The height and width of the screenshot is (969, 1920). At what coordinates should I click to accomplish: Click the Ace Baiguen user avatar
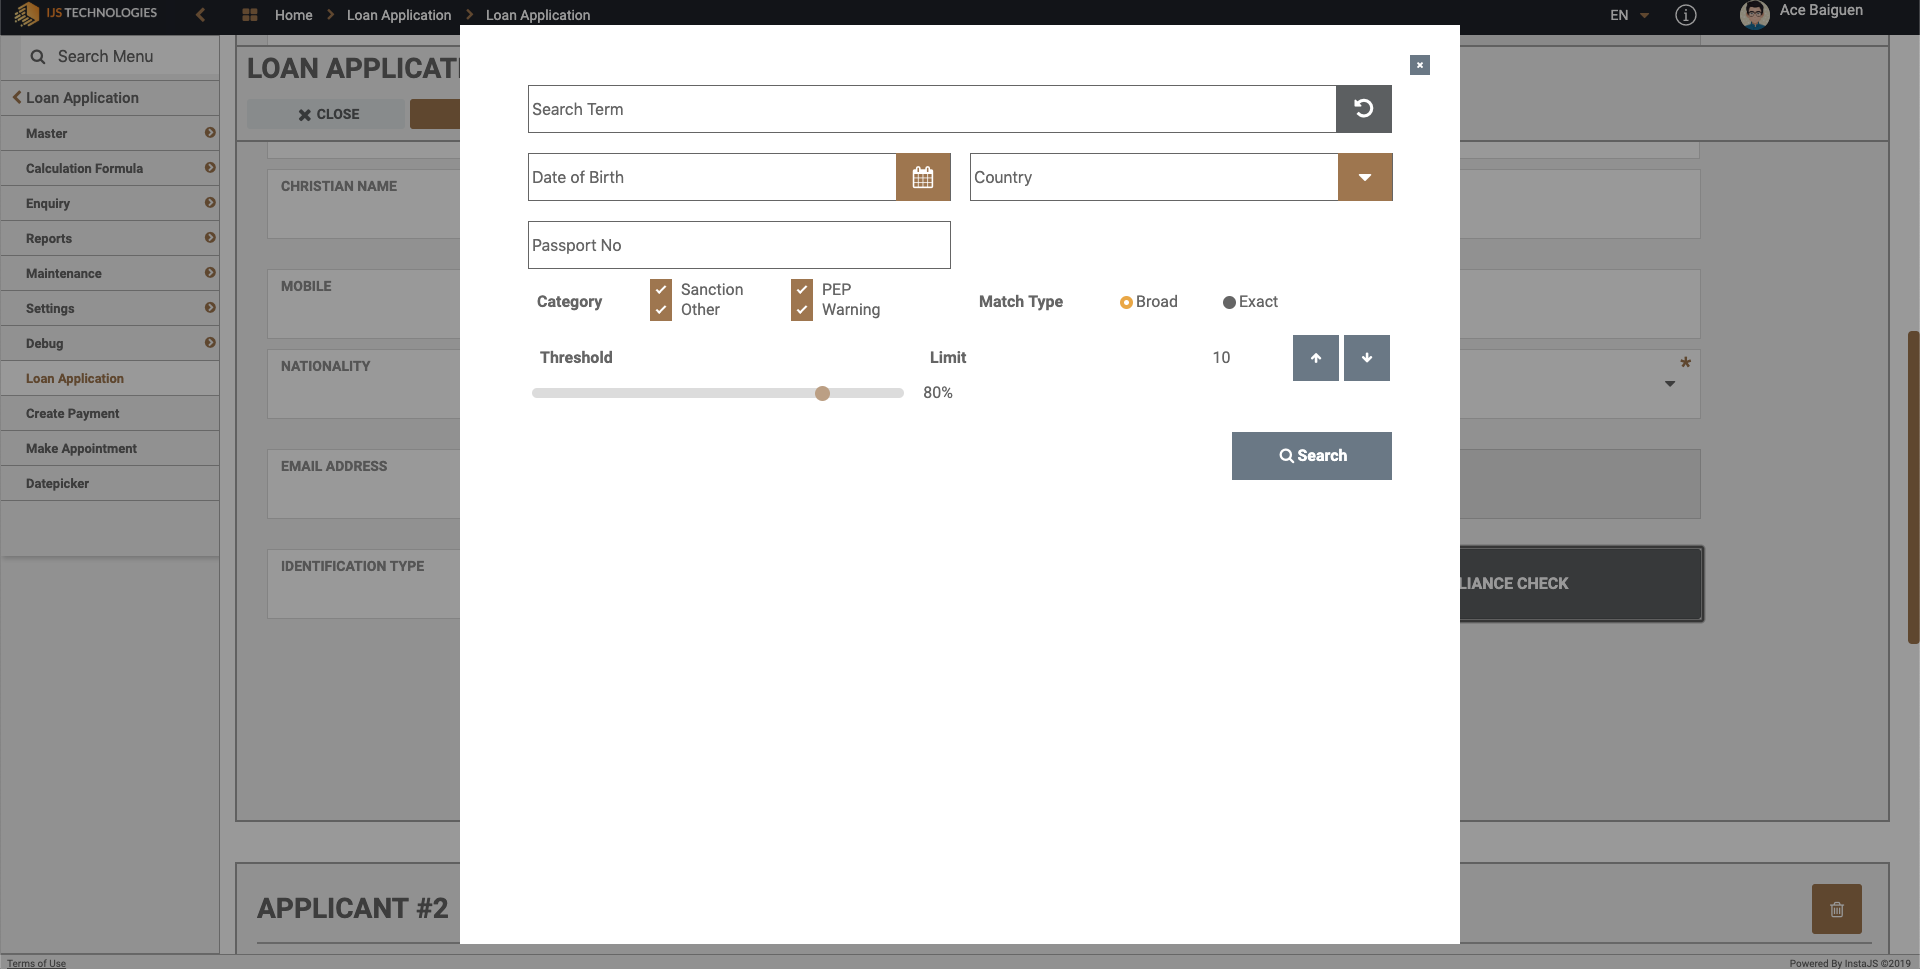point(1754,14)
